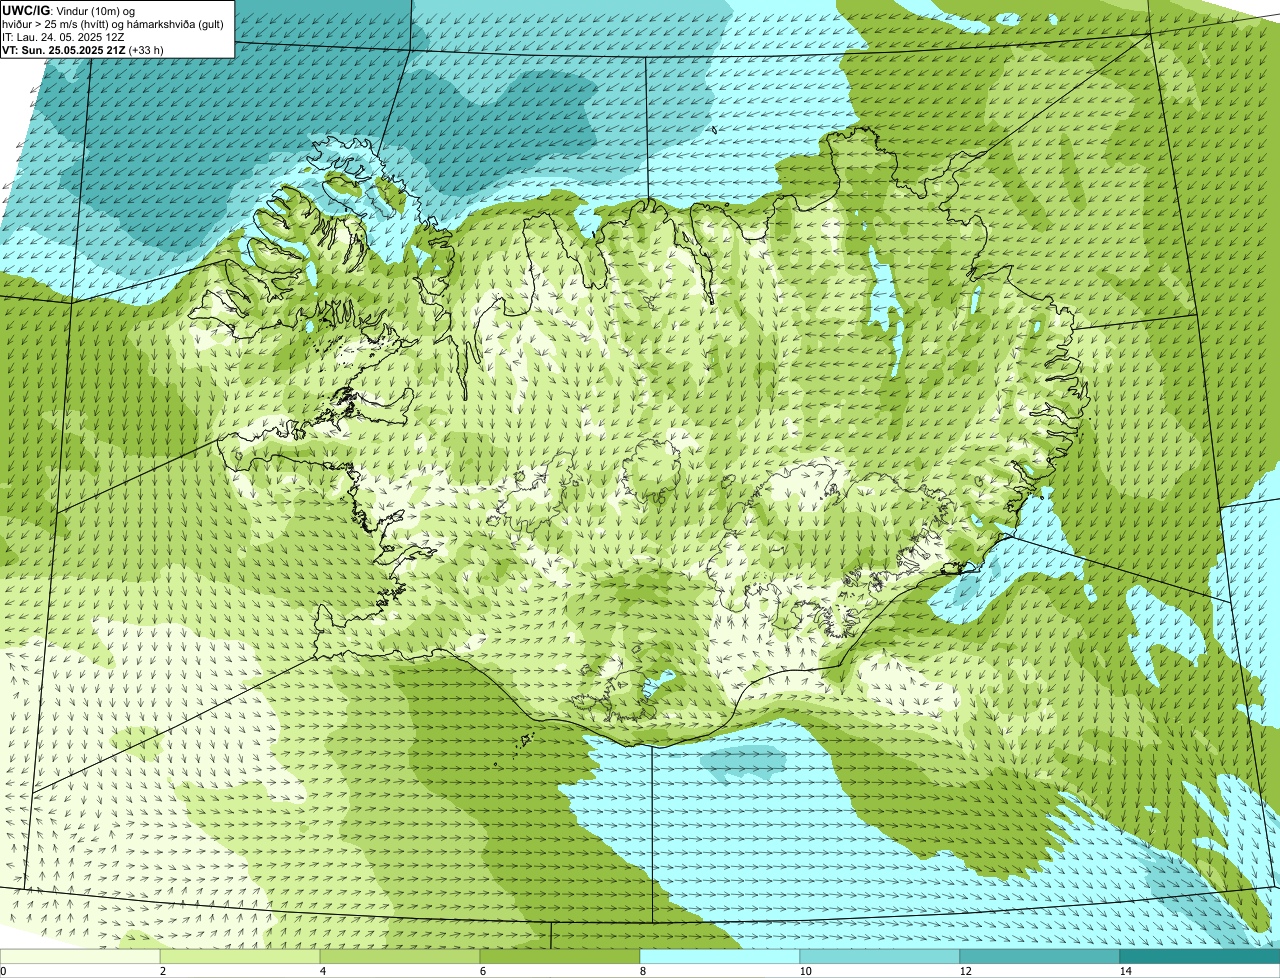This screenshot has height=978, width=1280.
Task: Click the 0–2 m/s pale cream color bar segment
Action: 80,956
